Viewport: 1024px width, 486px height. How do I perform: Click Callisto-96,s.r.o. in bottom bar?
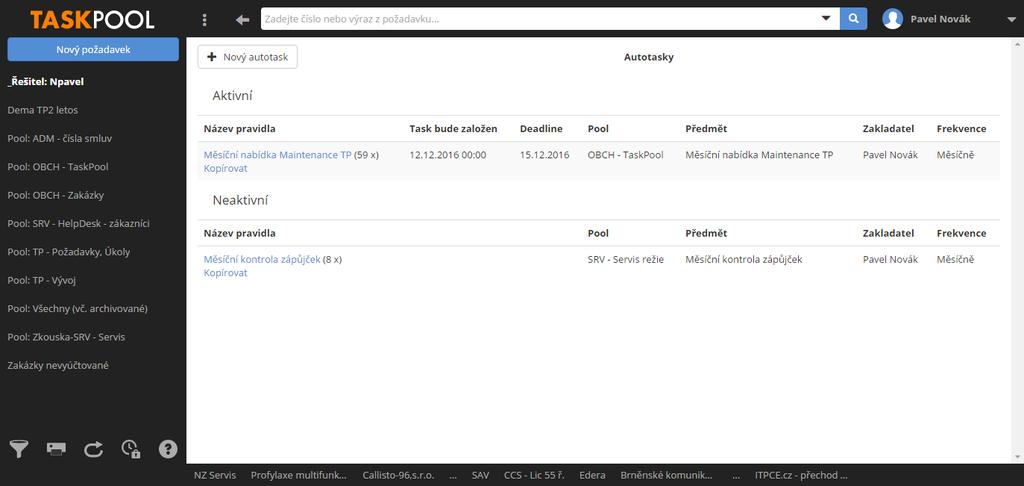[x=398, y=476]
